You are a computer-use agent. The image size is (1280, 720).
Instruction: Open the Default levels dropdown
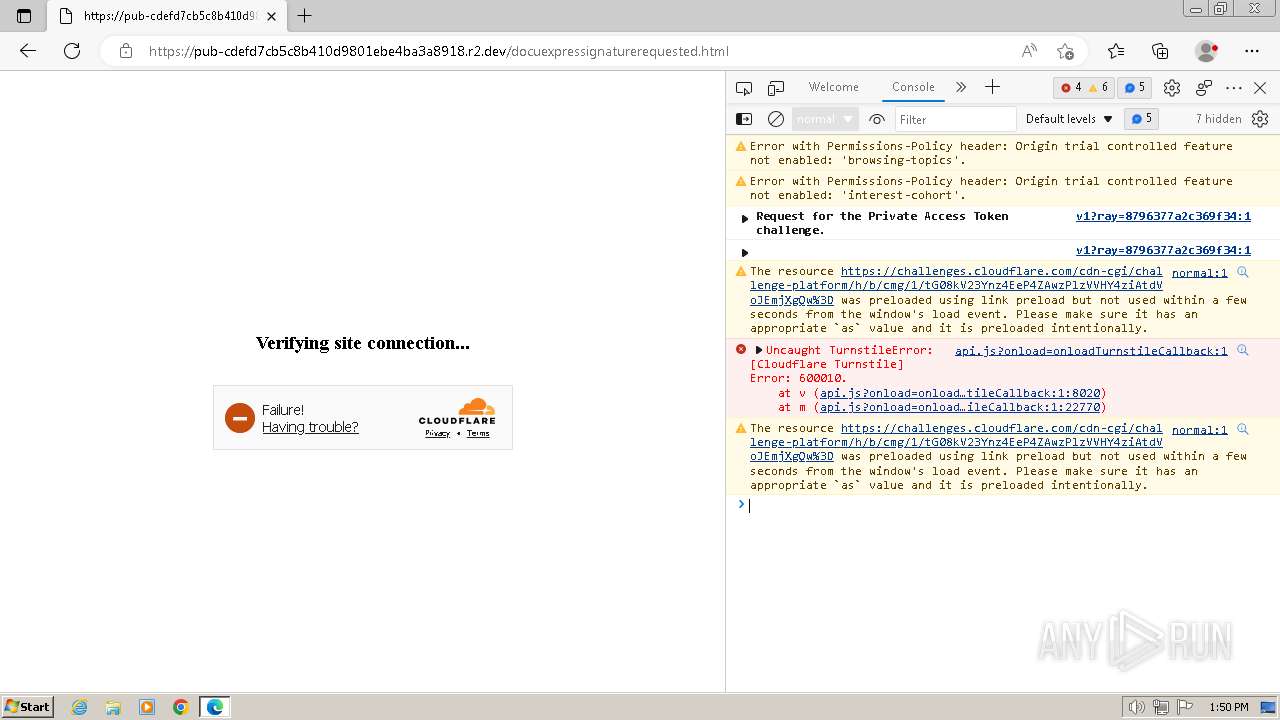tap(1069, 119)
